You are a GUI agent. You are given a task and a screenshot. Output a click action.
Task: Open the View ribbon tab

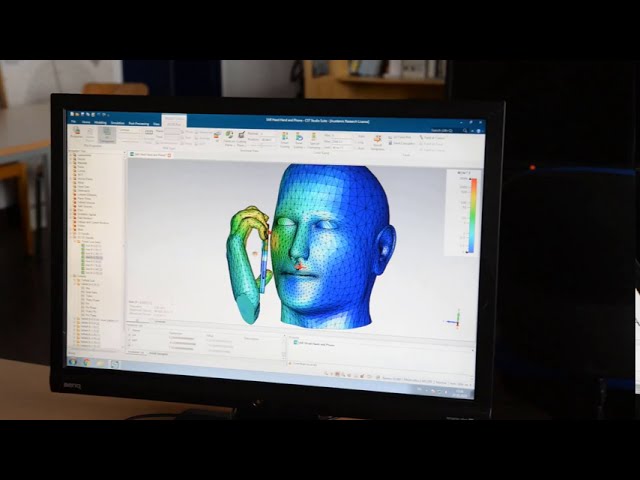pos(156,123)
